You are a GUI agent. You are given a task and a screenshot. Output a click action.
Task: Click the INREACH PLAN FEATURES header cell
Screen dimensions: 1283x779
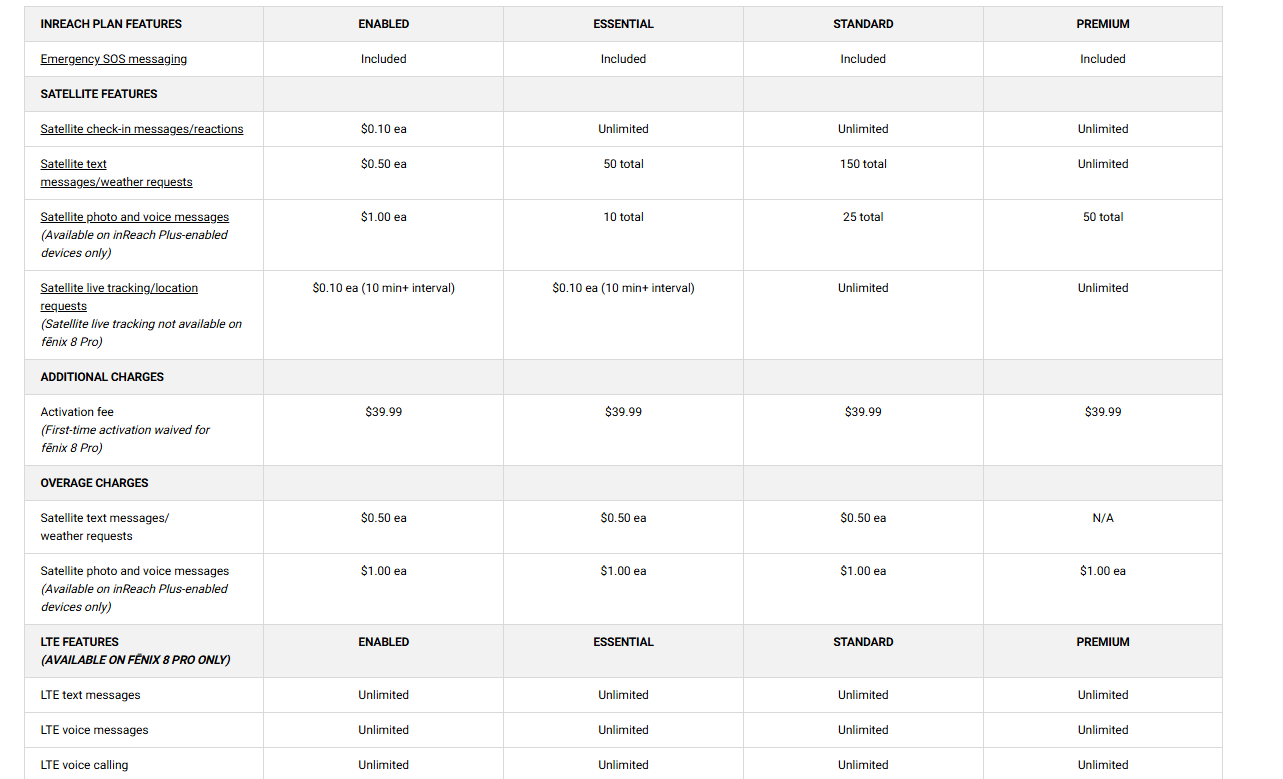[111, 24]
